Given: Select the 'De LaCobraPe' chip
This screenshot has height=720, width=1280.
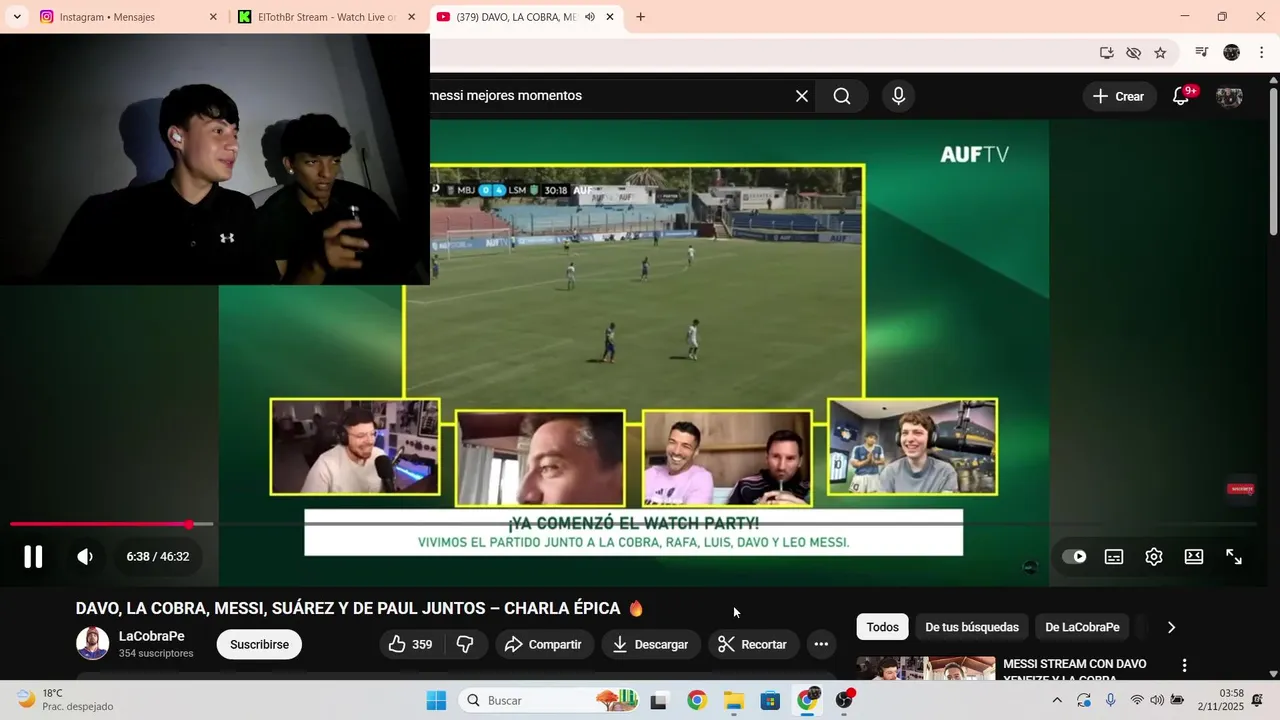Looking at the screenshot, I should click(x=1082, y=627).
